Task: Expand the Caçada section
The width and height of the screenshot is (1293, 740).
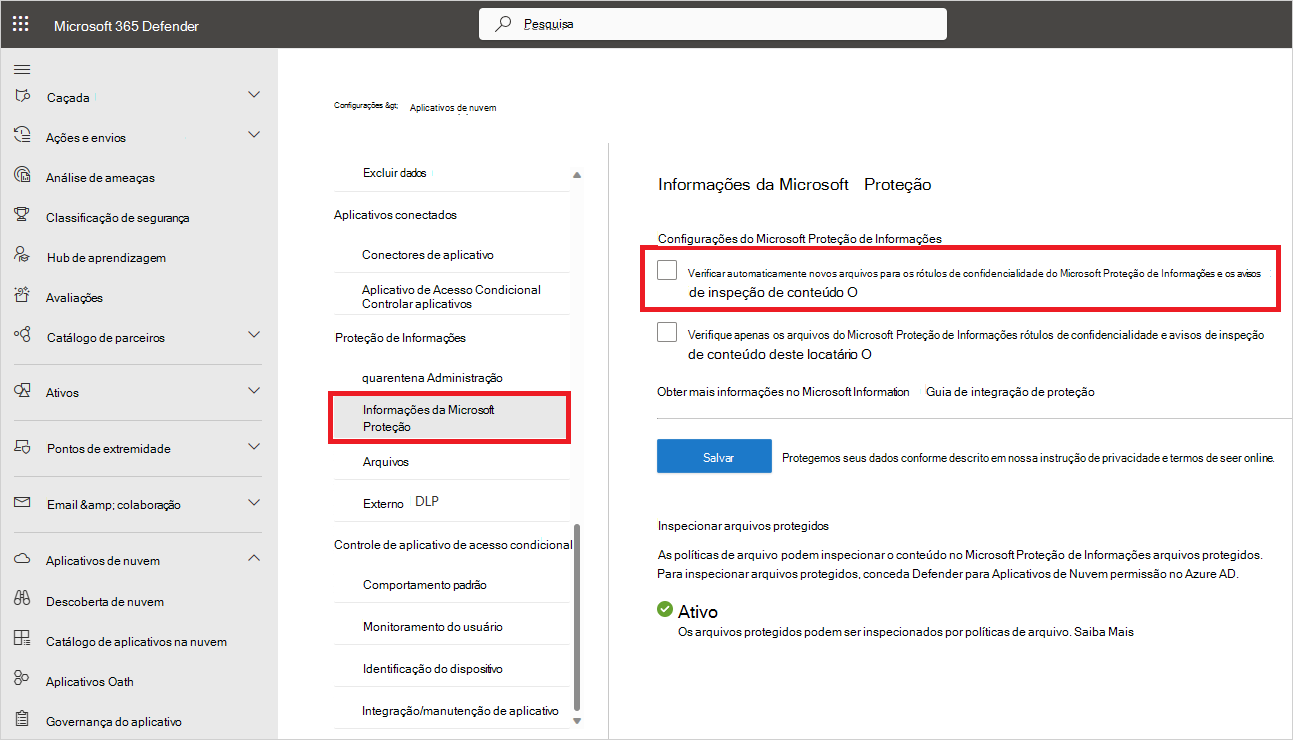Action: tap(253, 97)
